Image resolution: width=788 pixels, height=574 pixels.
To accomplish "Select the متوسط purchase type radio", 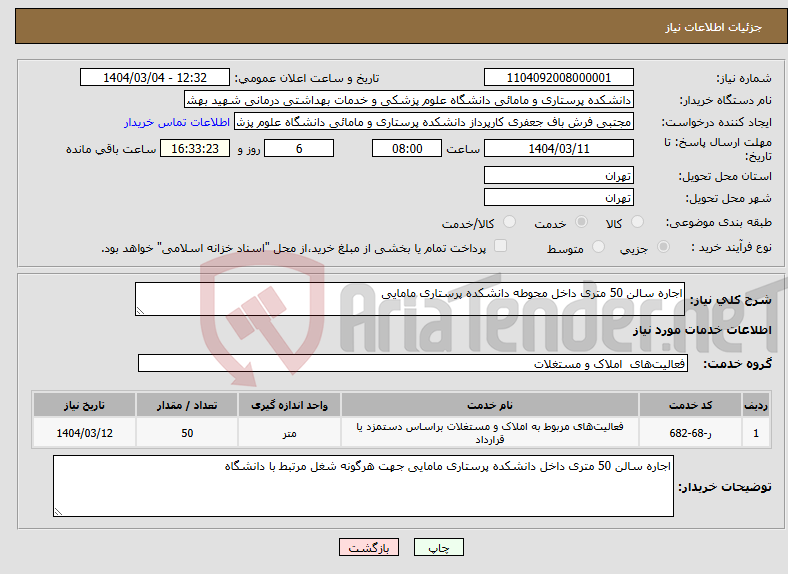I will [x=598, y=246].
